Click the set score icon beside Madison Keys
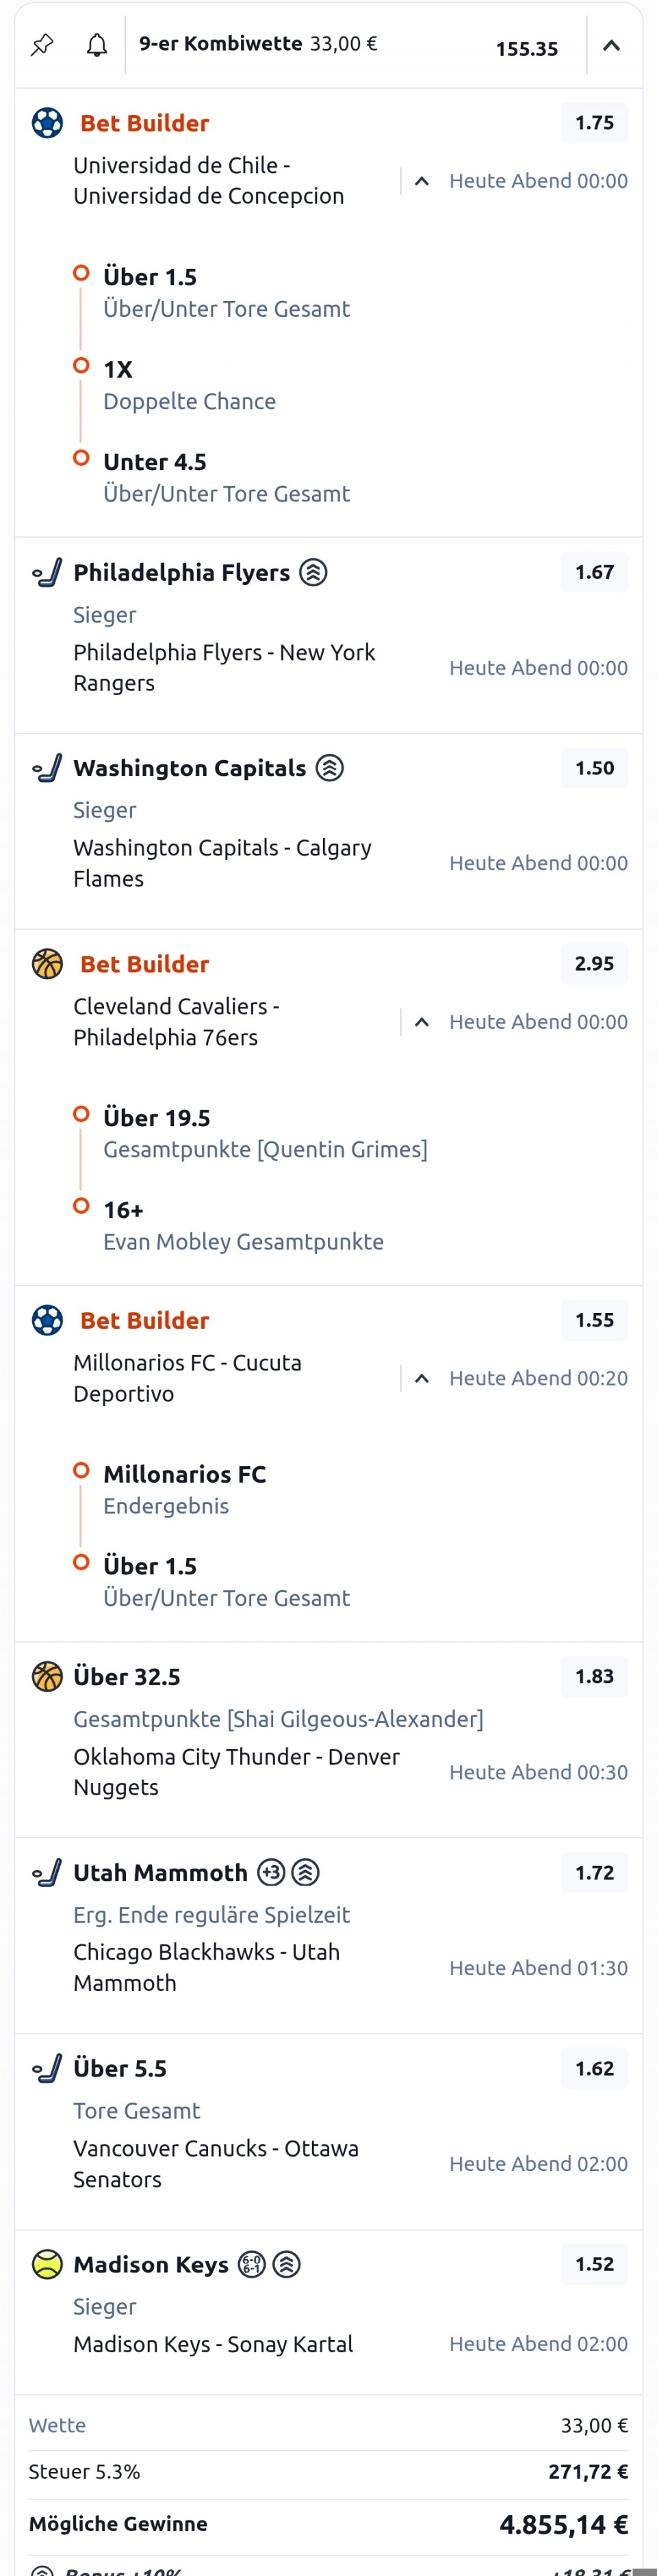657x2576 pixels. [252, 2264]
